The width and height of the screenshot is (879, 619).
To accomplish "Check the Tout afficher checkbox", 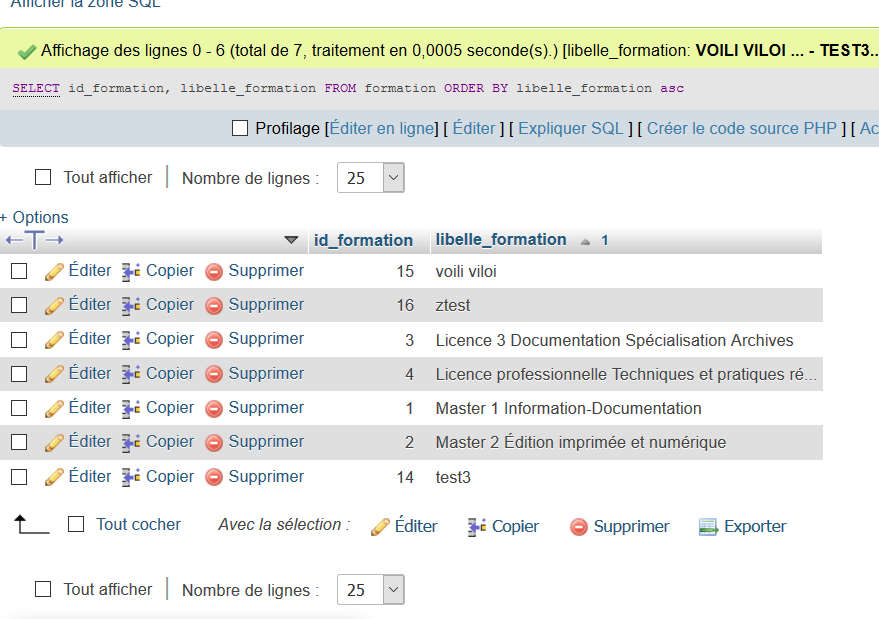I will point(43,177).
